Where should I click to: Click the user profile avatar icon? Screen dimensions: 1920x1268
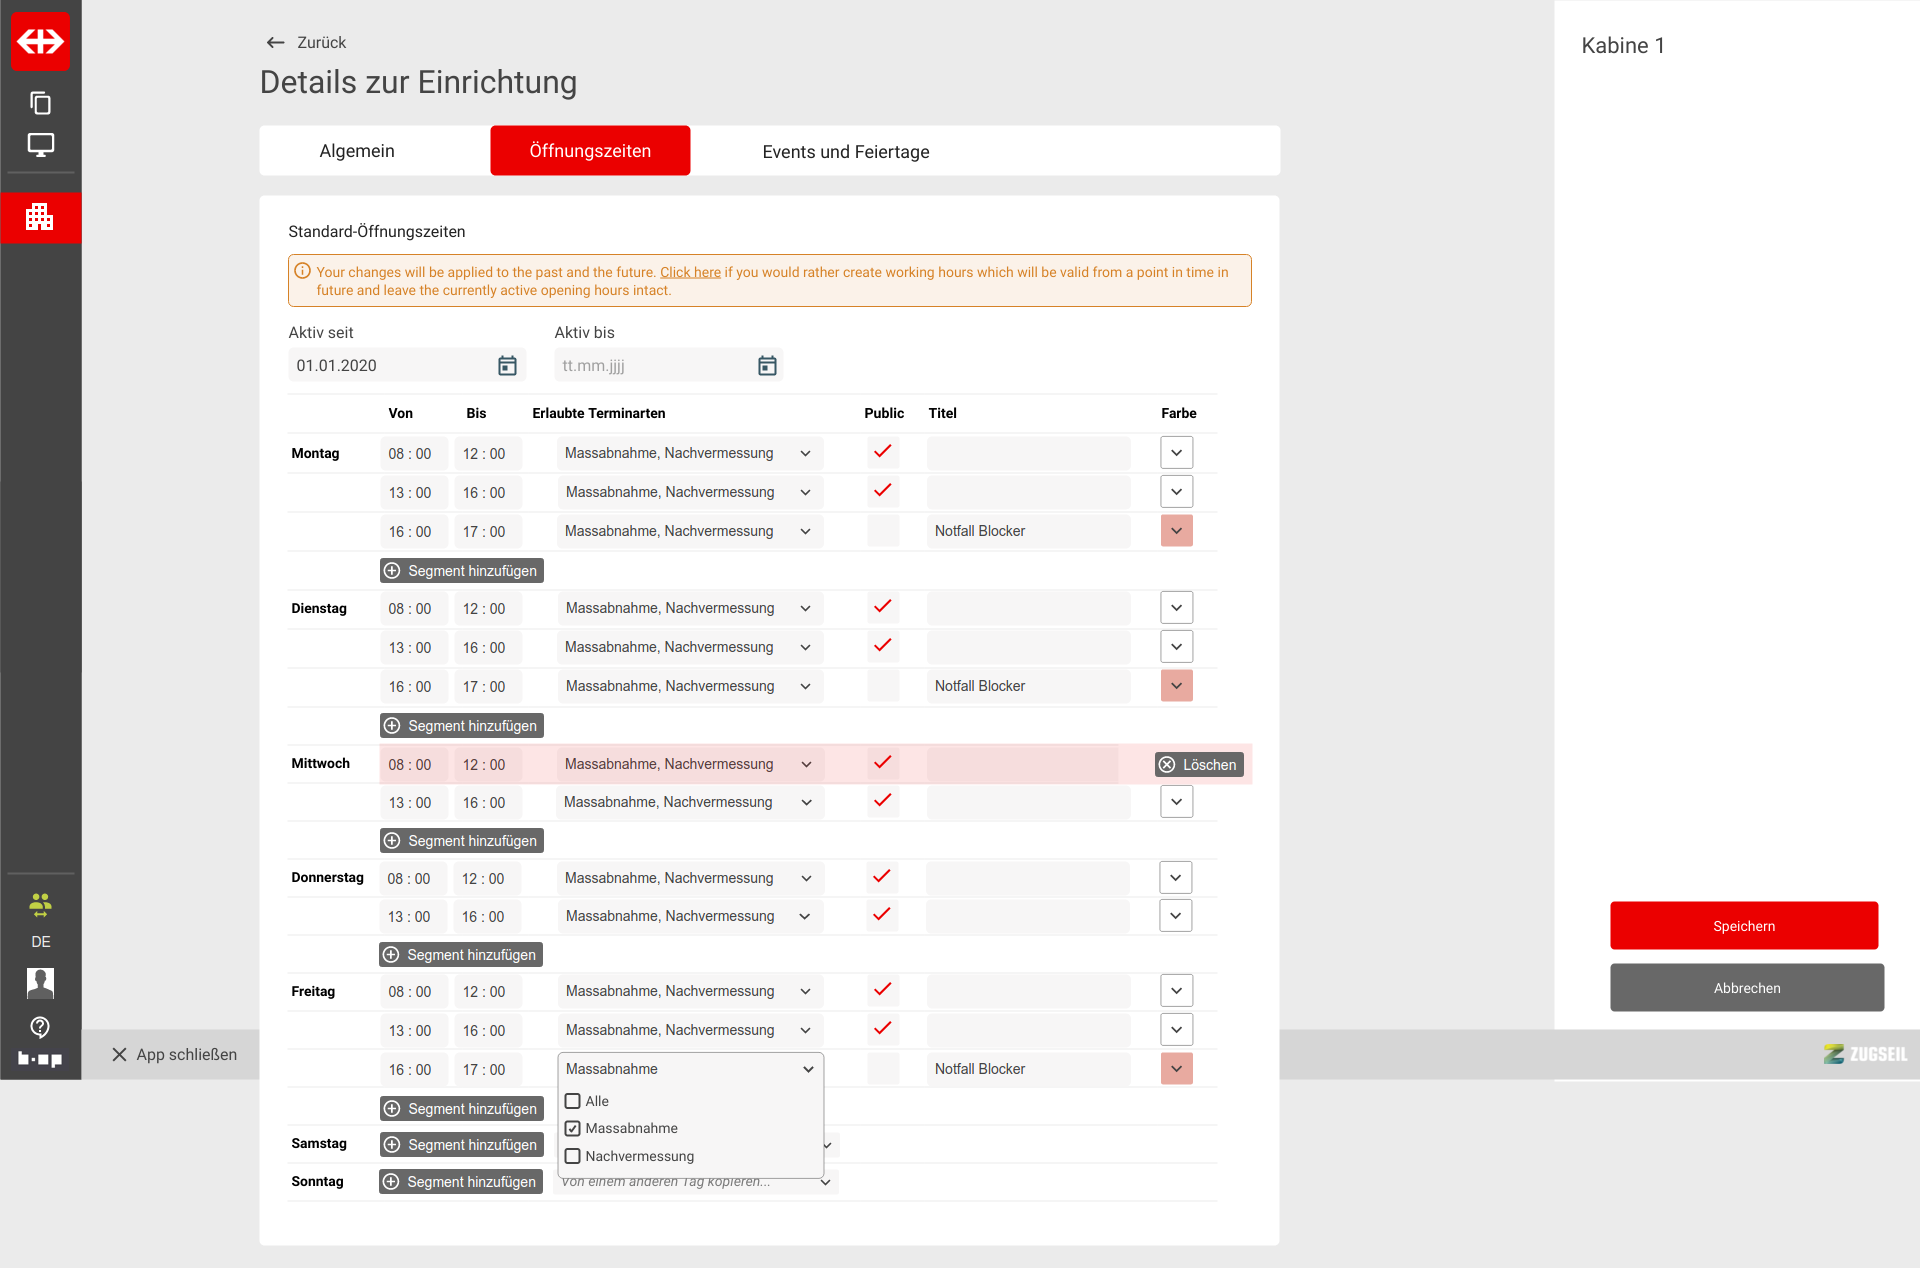click(40, 983)
